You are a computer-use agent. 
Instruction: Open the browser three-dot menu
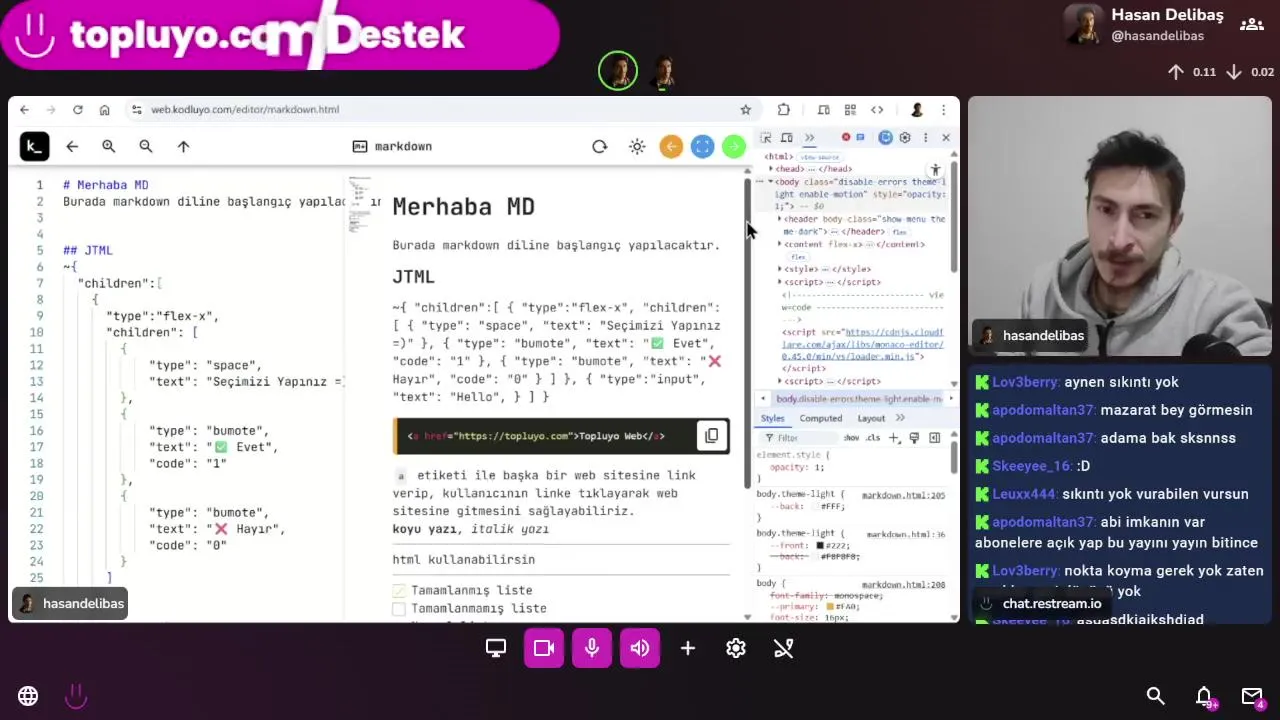click(943, 110)
